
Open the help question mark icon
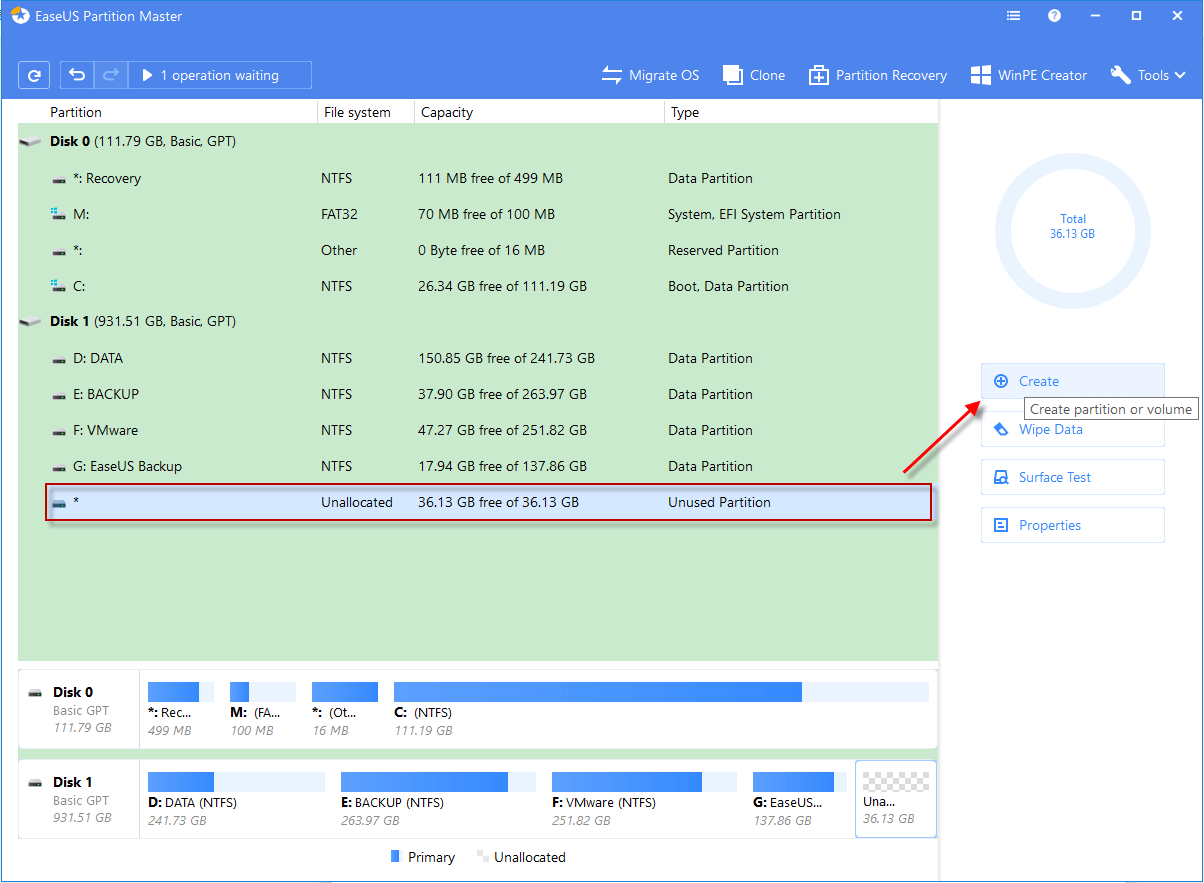tap(1054, 16)
